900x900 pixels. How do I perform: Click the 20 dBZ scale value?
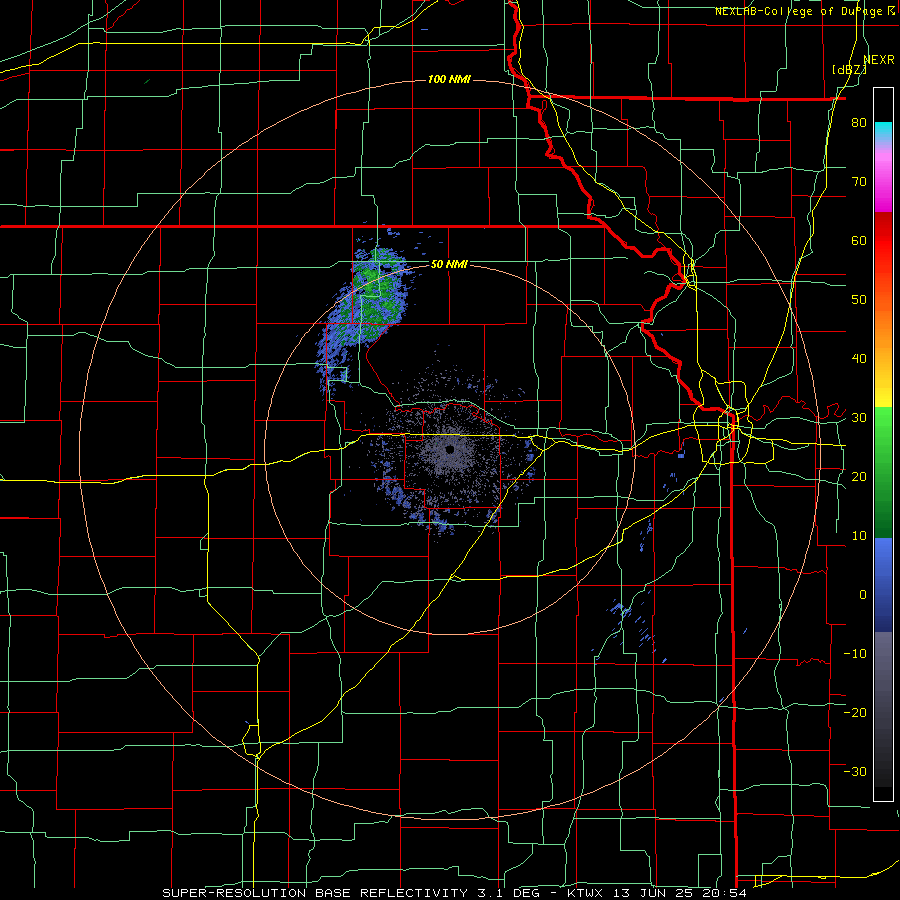point(859,476)
